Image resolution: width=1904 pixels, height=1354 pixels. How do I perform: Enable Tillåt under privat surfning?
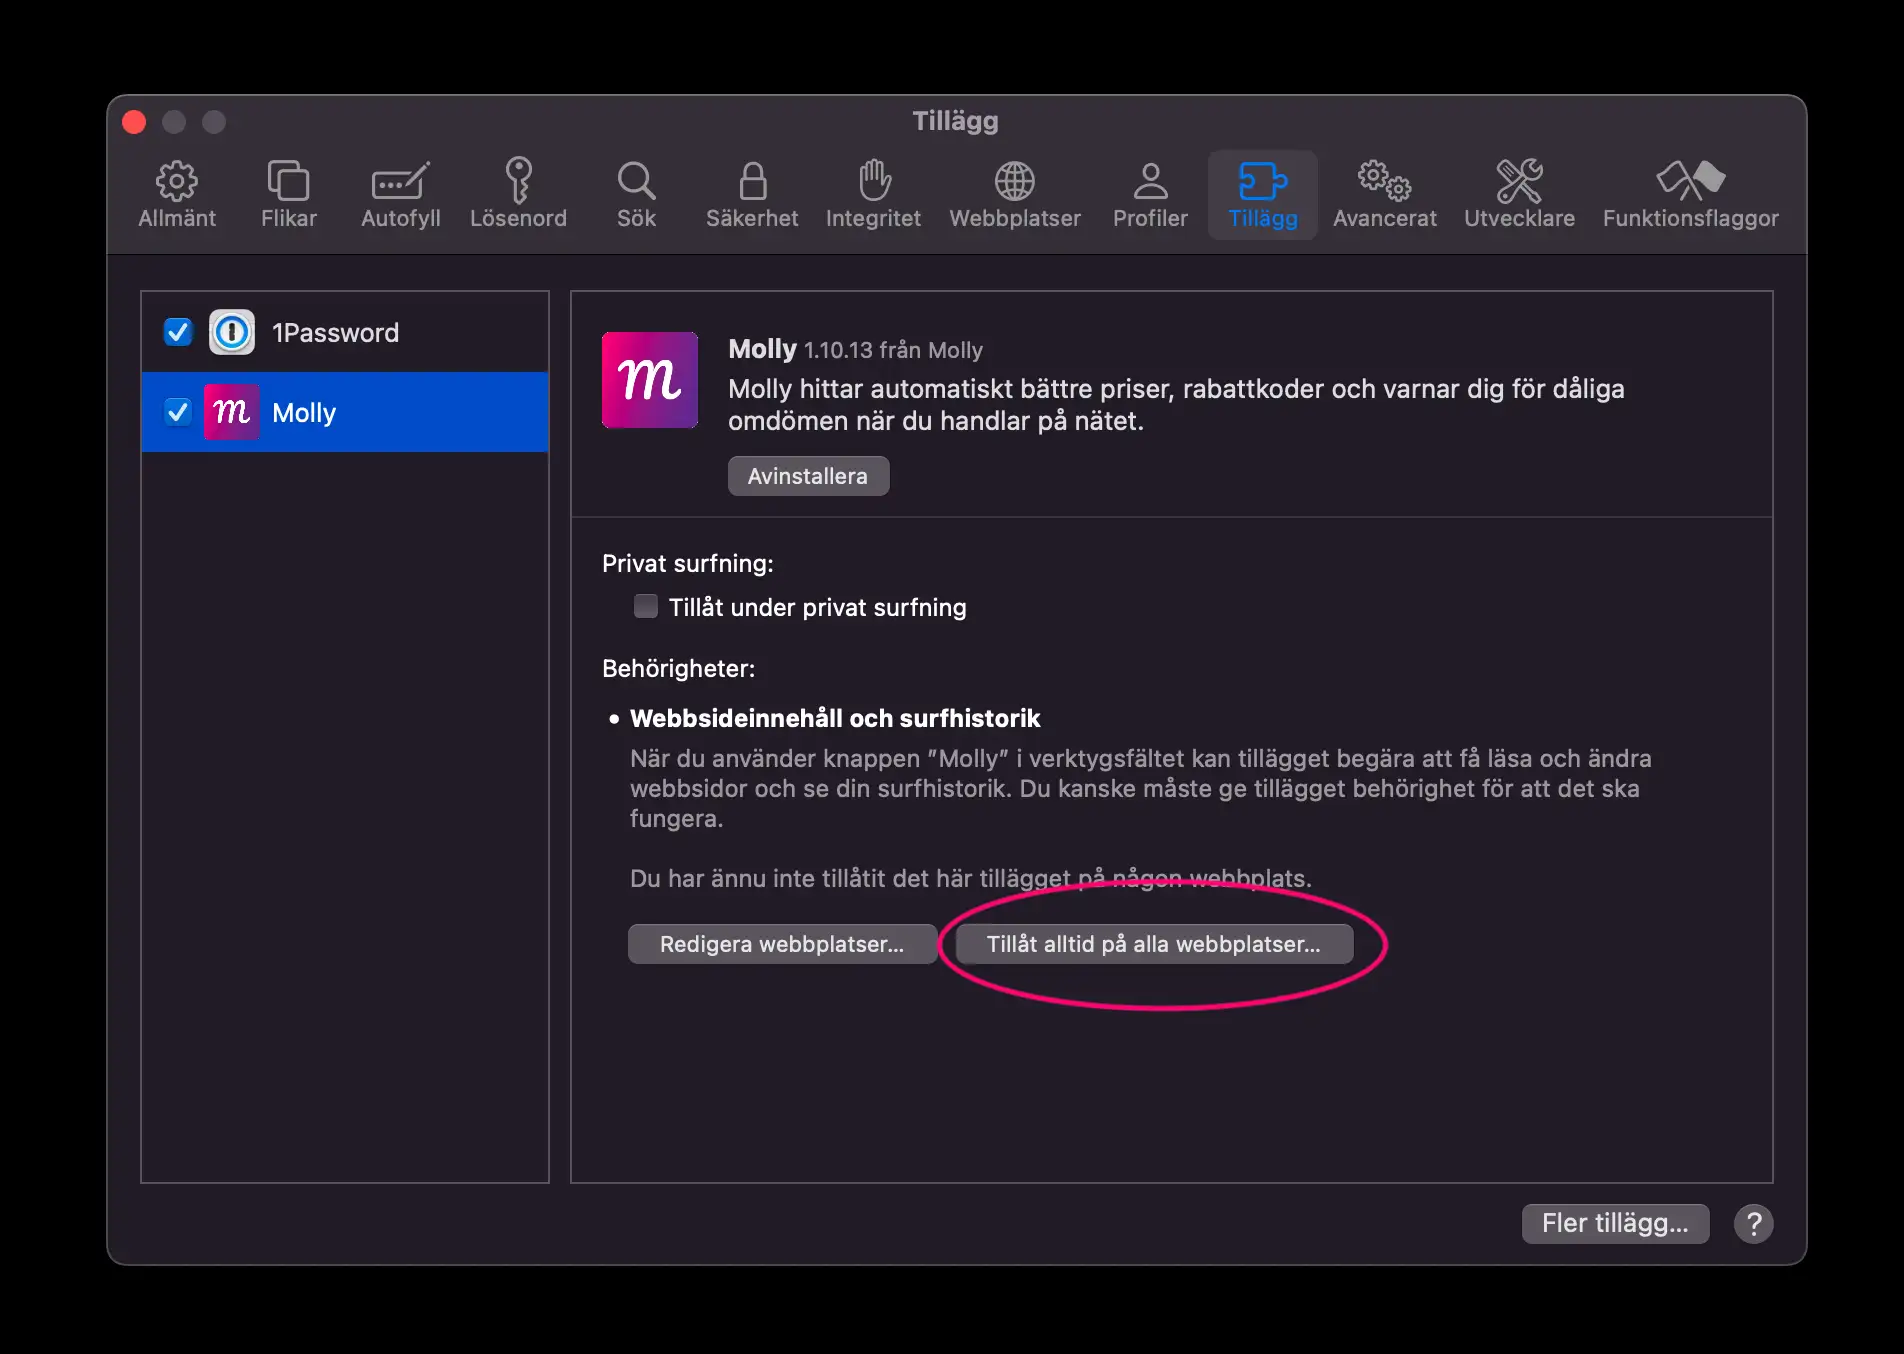[646, 606]
